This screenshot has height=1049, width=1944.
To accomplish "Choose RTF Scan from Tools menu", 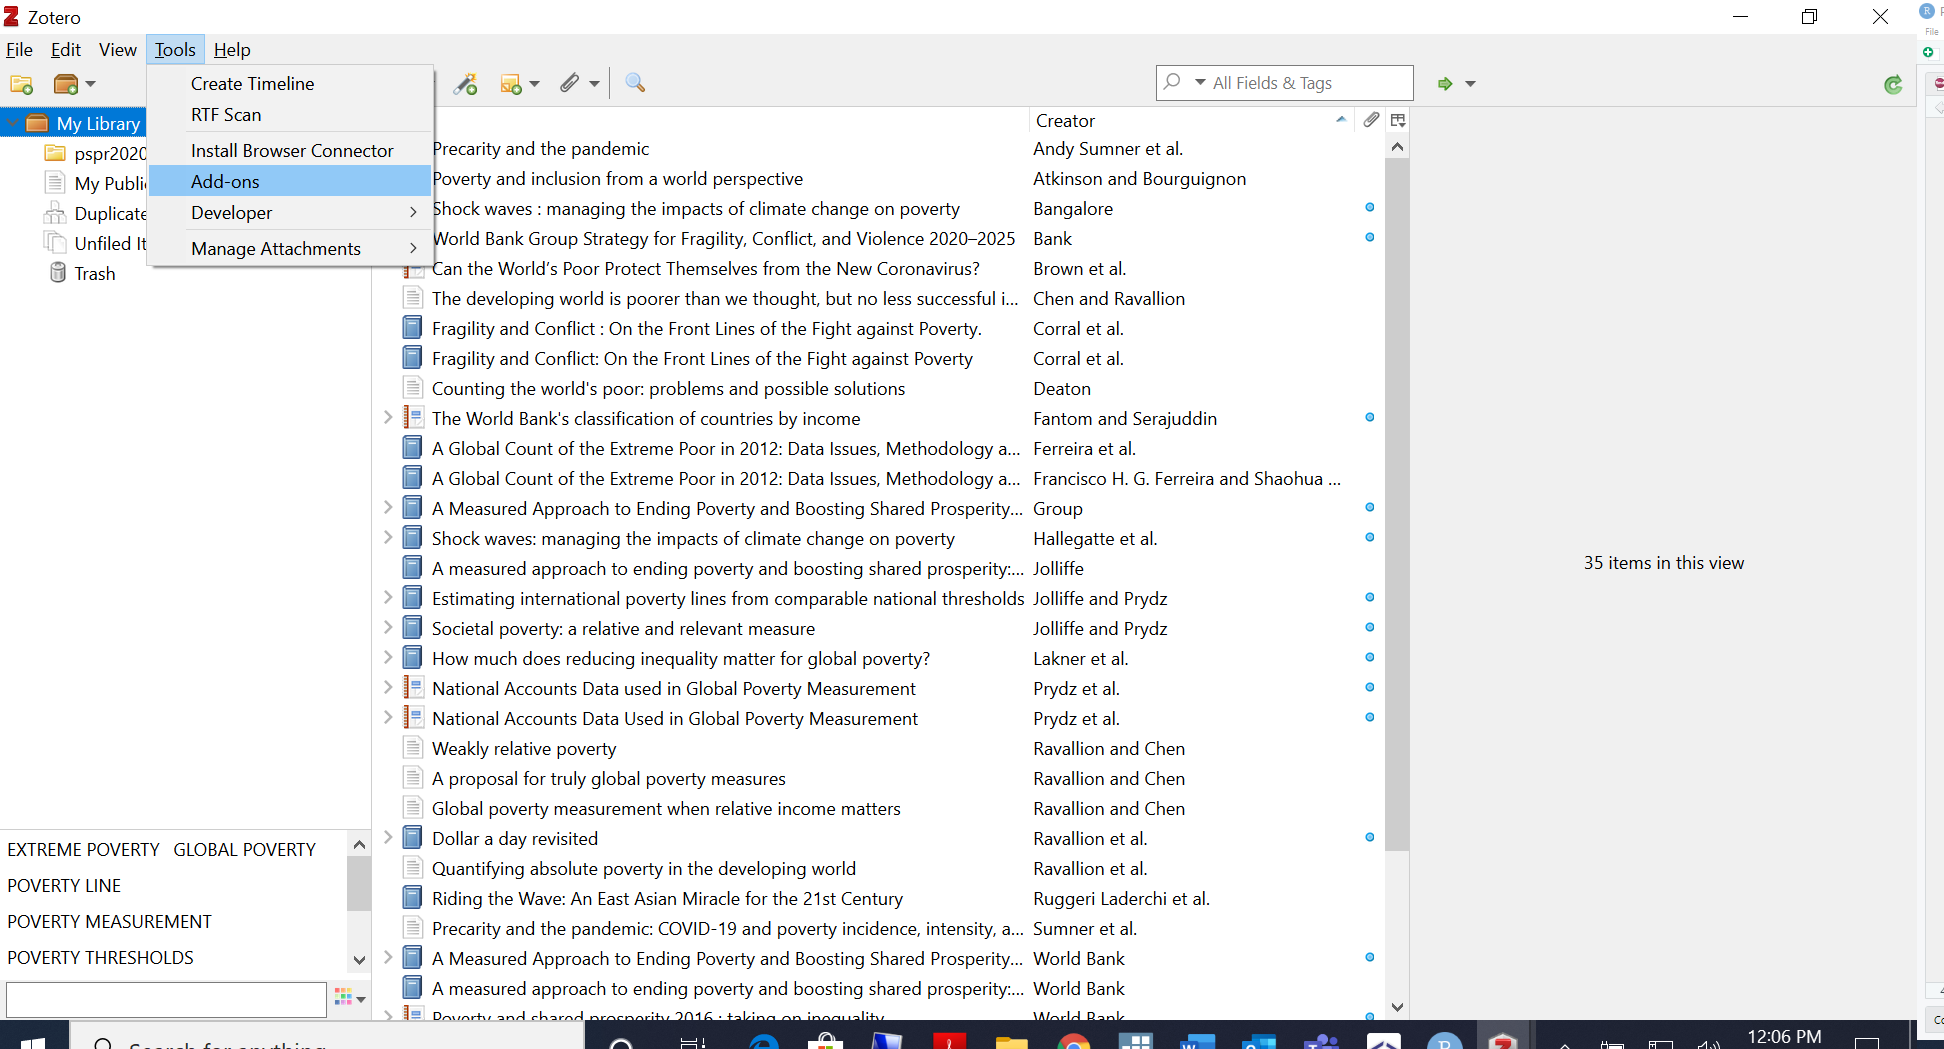I will [x=290, y=115].
